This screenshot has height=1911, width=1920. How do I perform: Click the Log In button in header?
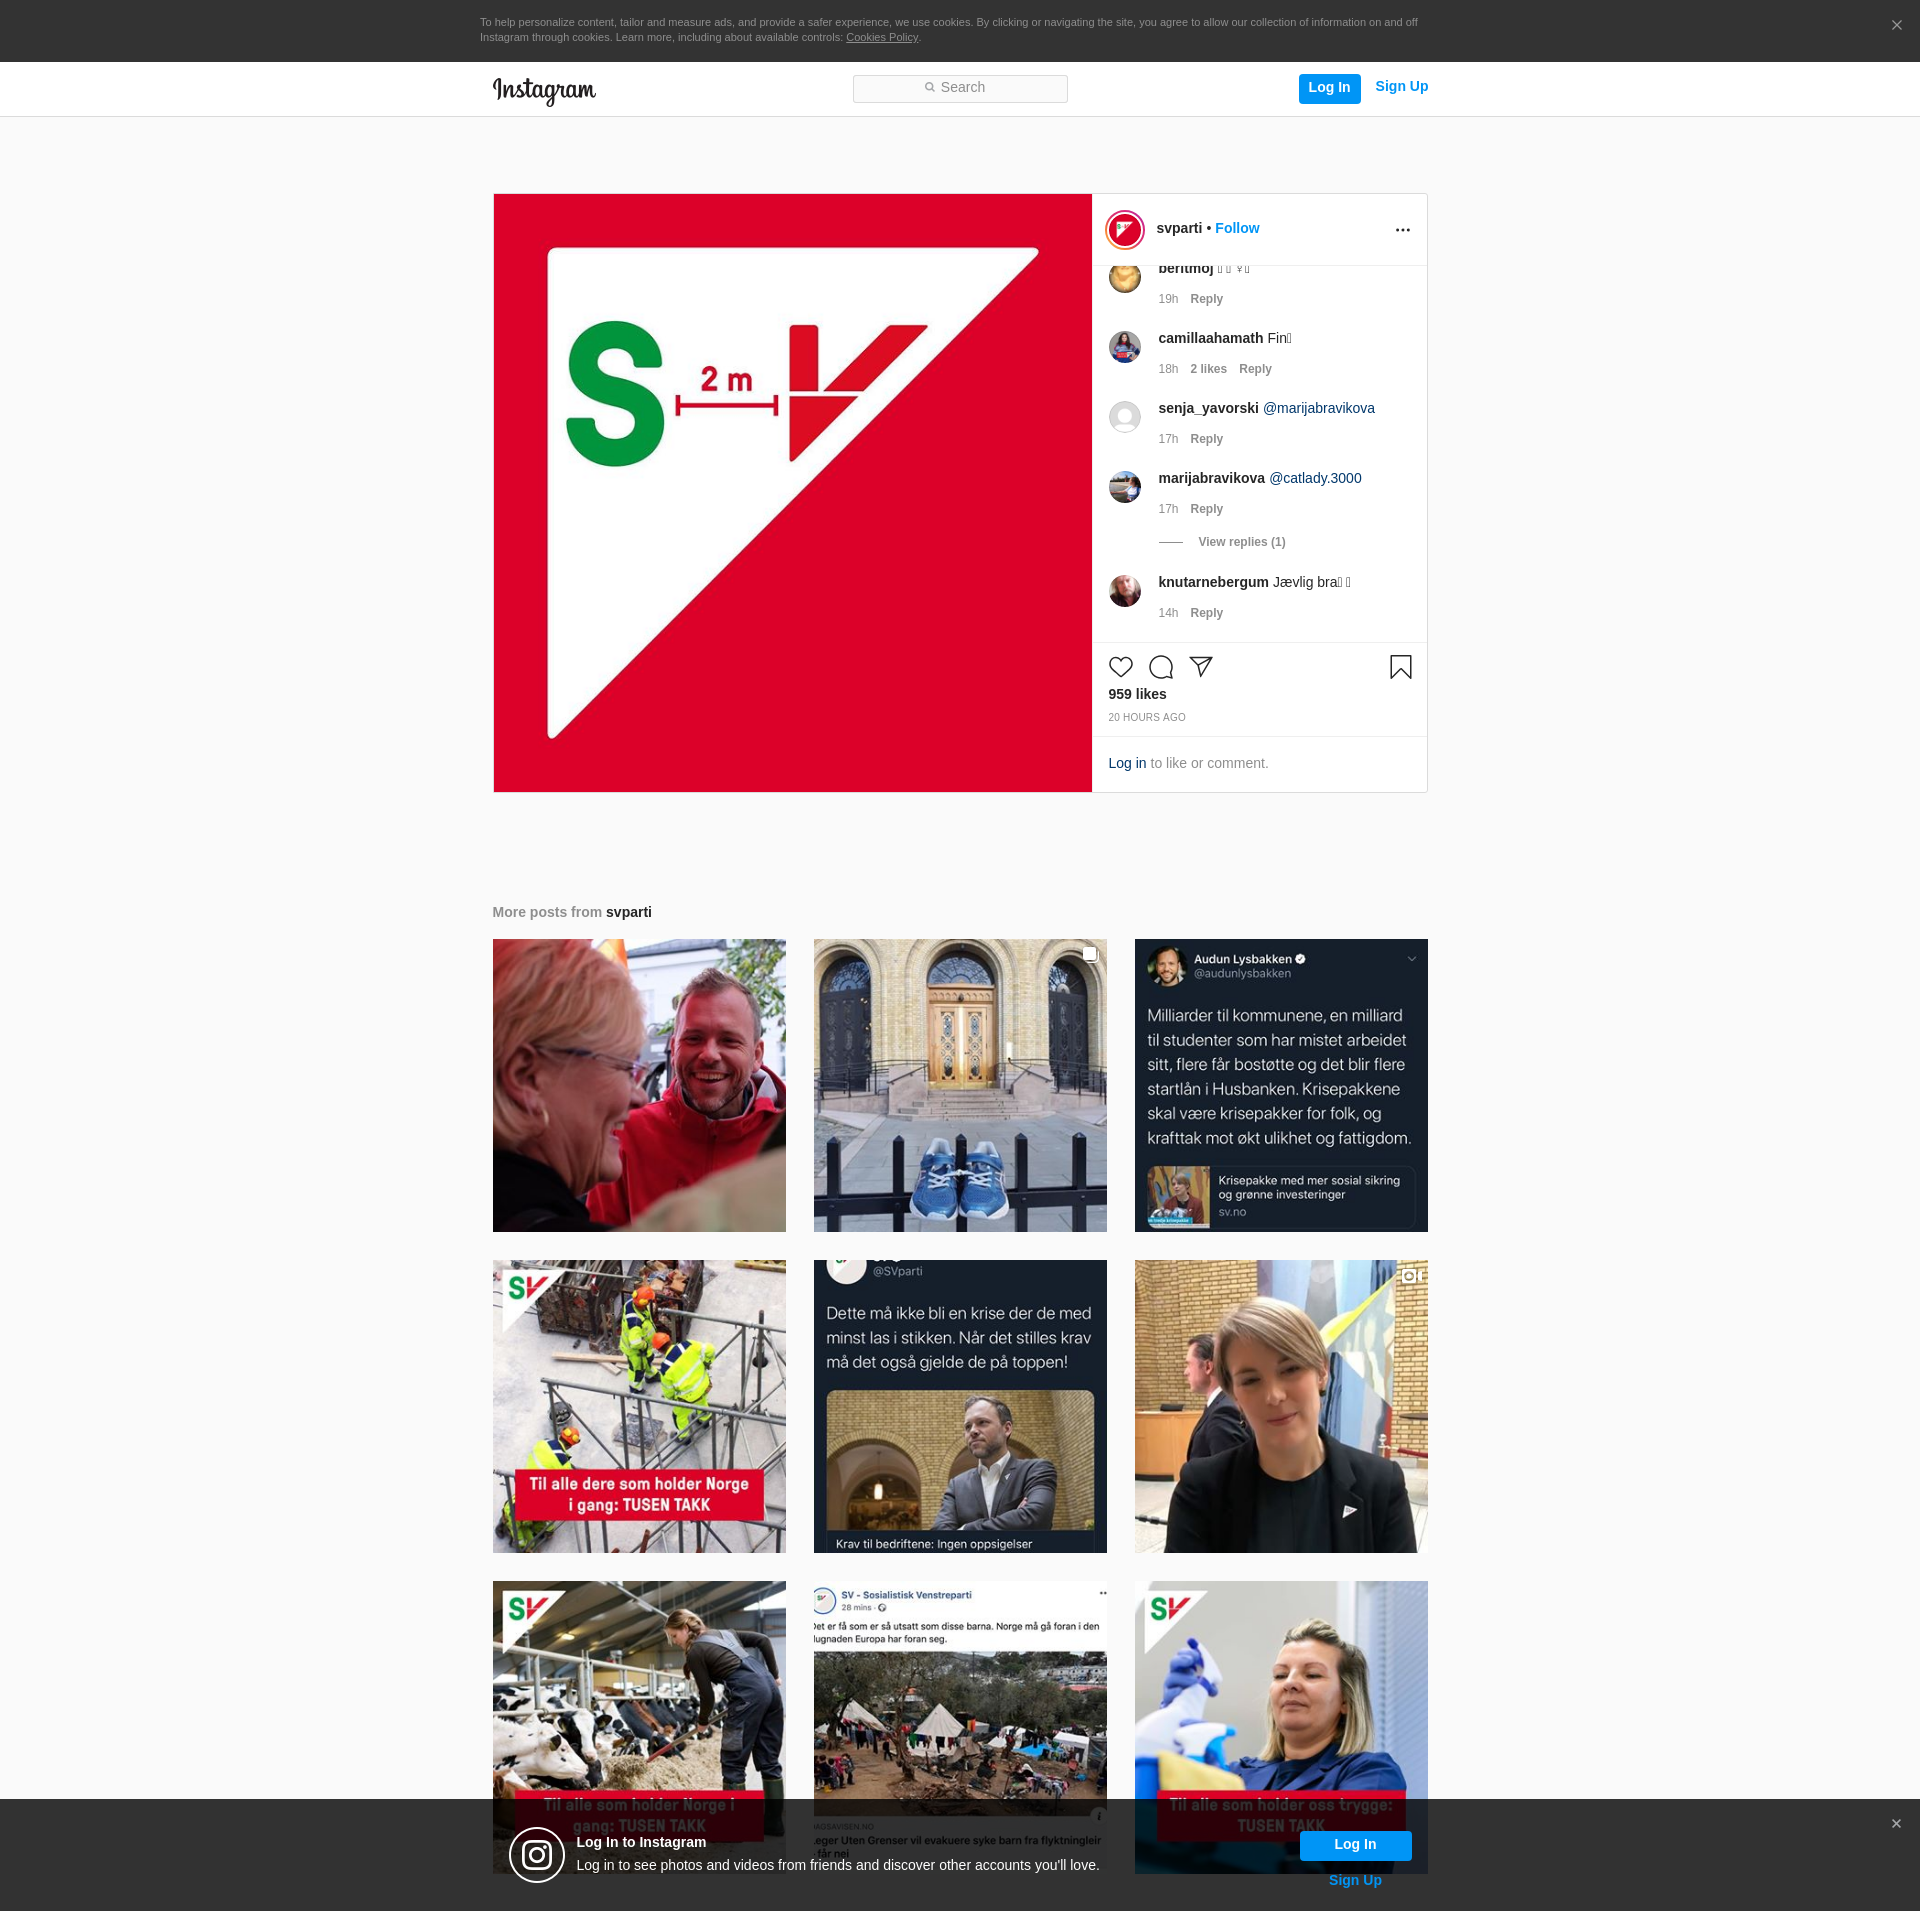[1329, 88]
